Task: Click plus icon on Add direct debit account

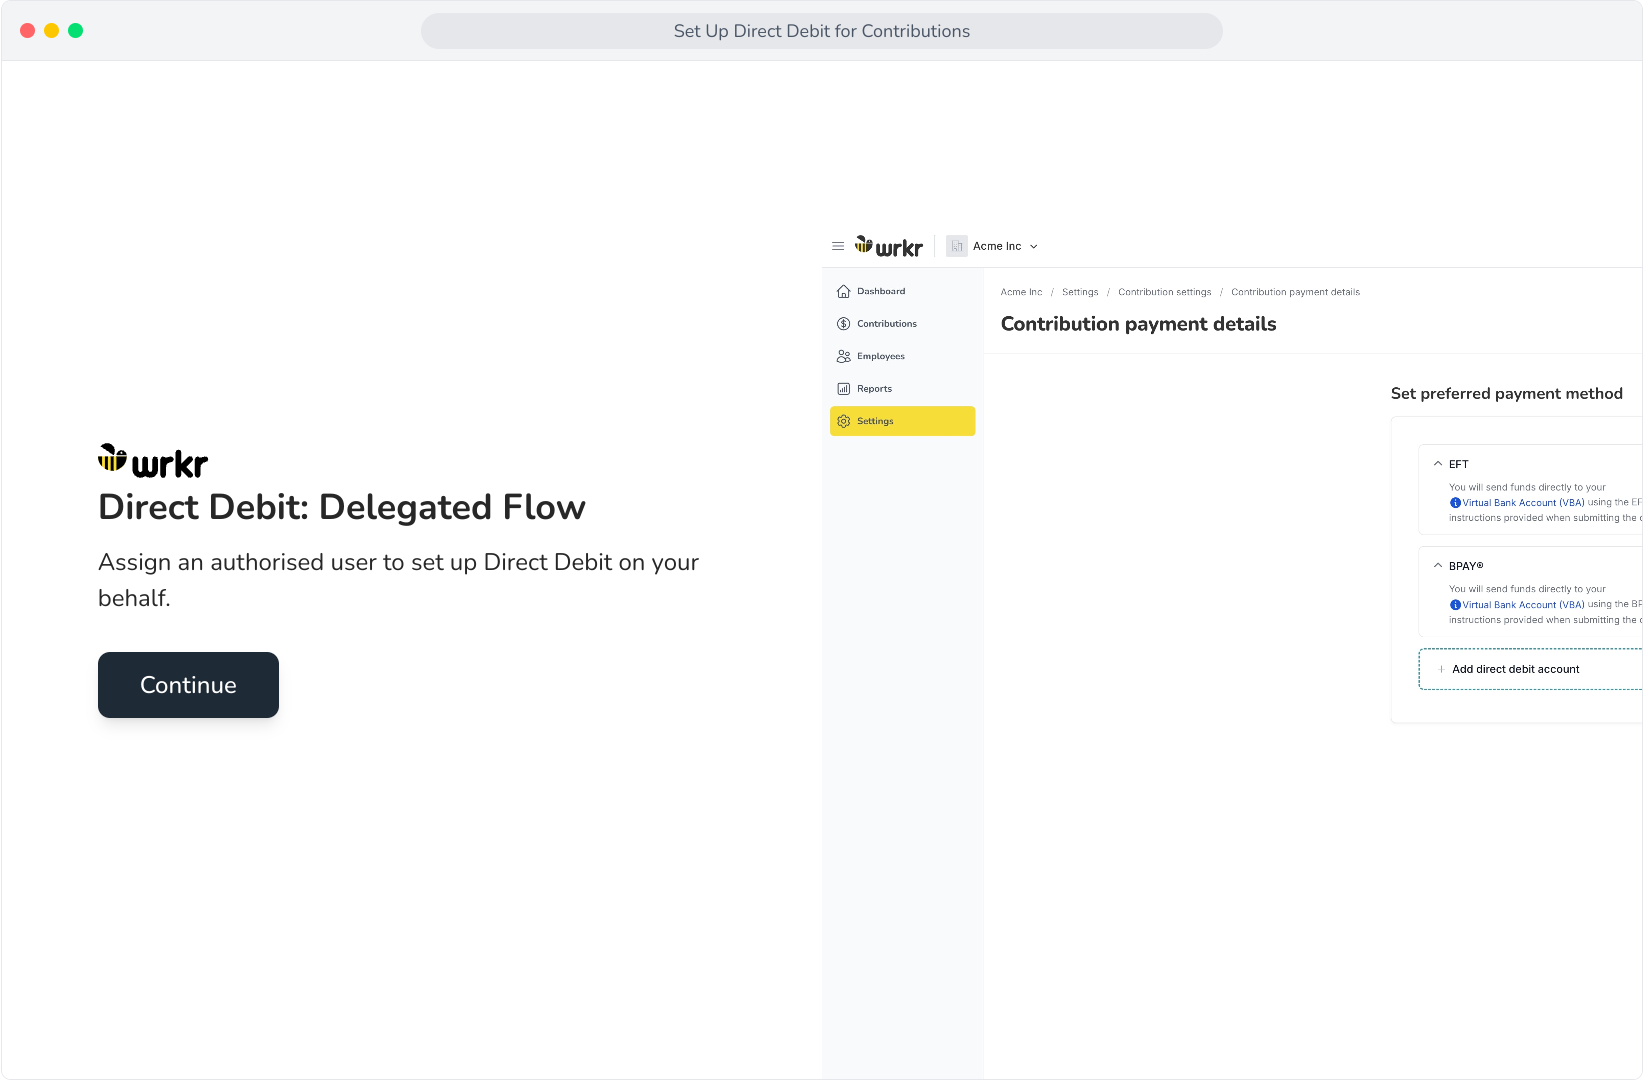Action: pyautogui.click(x=1441, y=669)
